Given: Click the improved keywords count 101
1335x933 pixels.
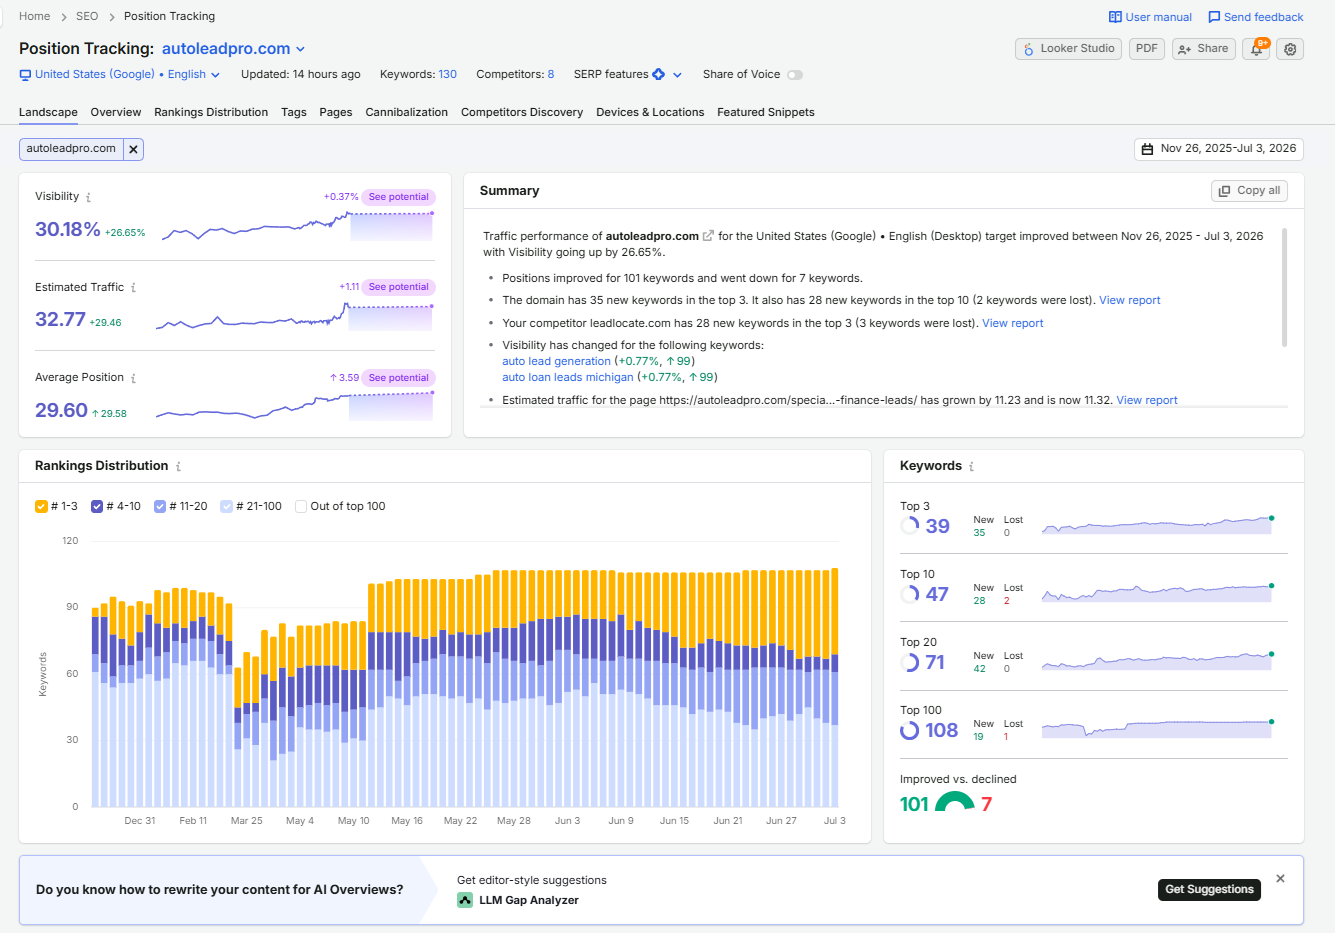Looking at the screenshot, I should point(914,804).
